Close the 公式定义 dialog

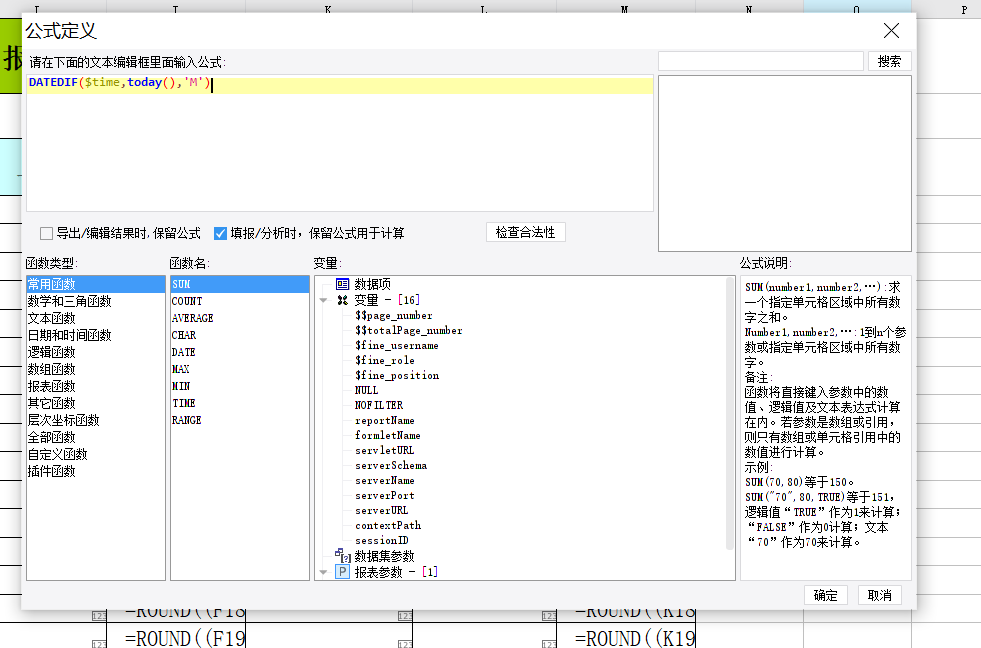pos(891,31)
